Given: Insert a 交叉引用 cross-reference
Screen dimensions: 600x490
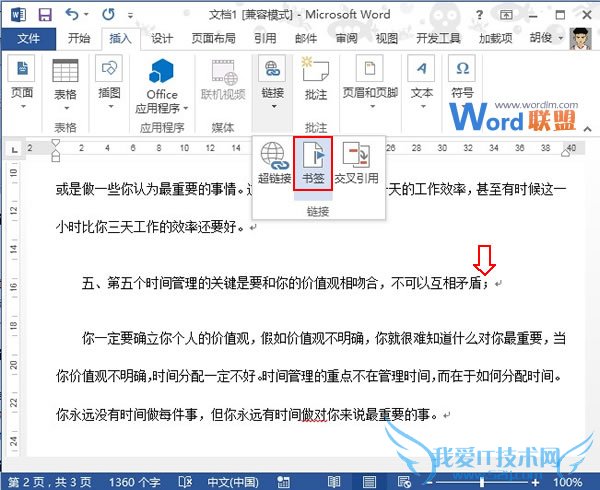Looking at the screenshot, I should (357, 163).
